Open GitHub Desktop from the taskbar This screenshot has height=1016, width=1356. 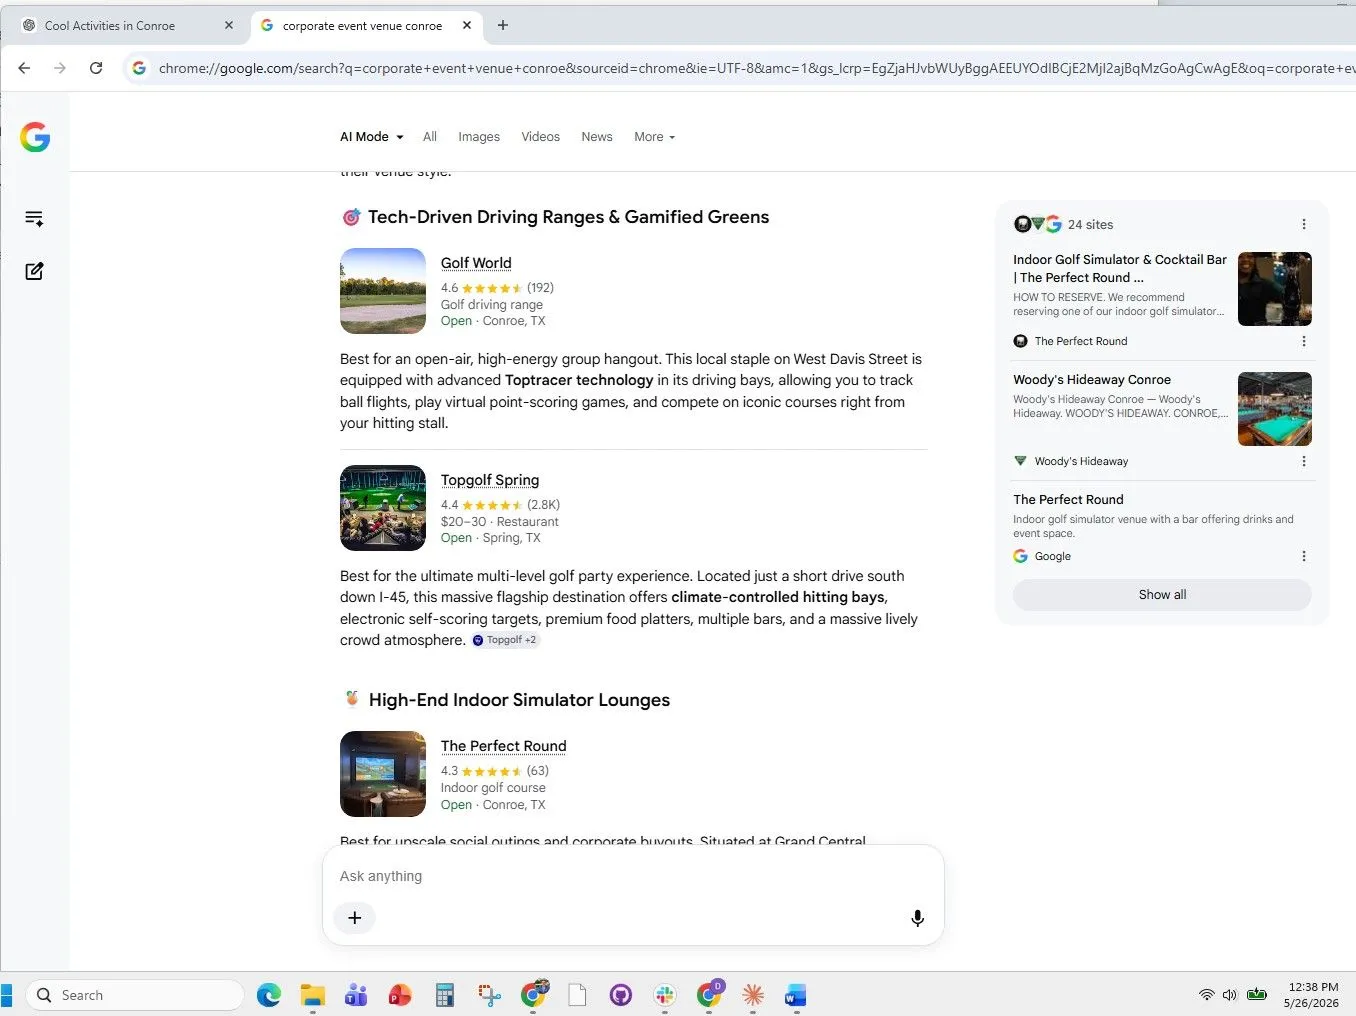click(x=621, y=995)
